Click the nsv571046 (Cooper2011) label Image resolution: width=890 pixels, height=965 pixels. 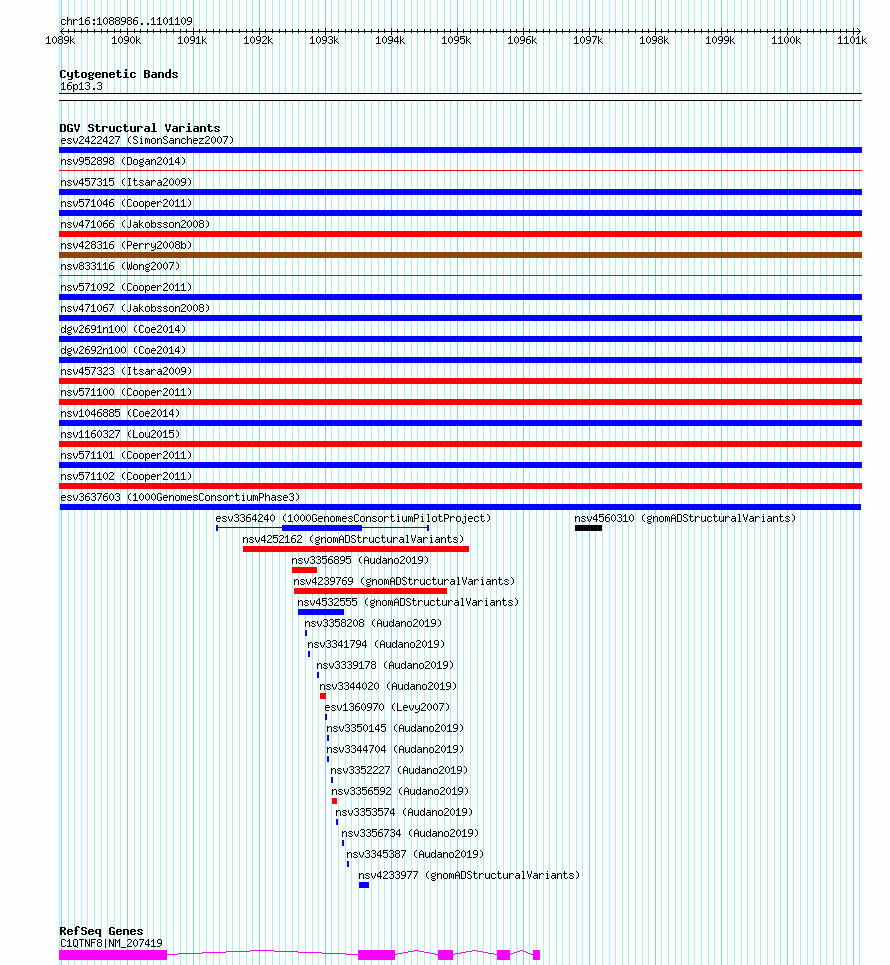click(x=126, y=203)
